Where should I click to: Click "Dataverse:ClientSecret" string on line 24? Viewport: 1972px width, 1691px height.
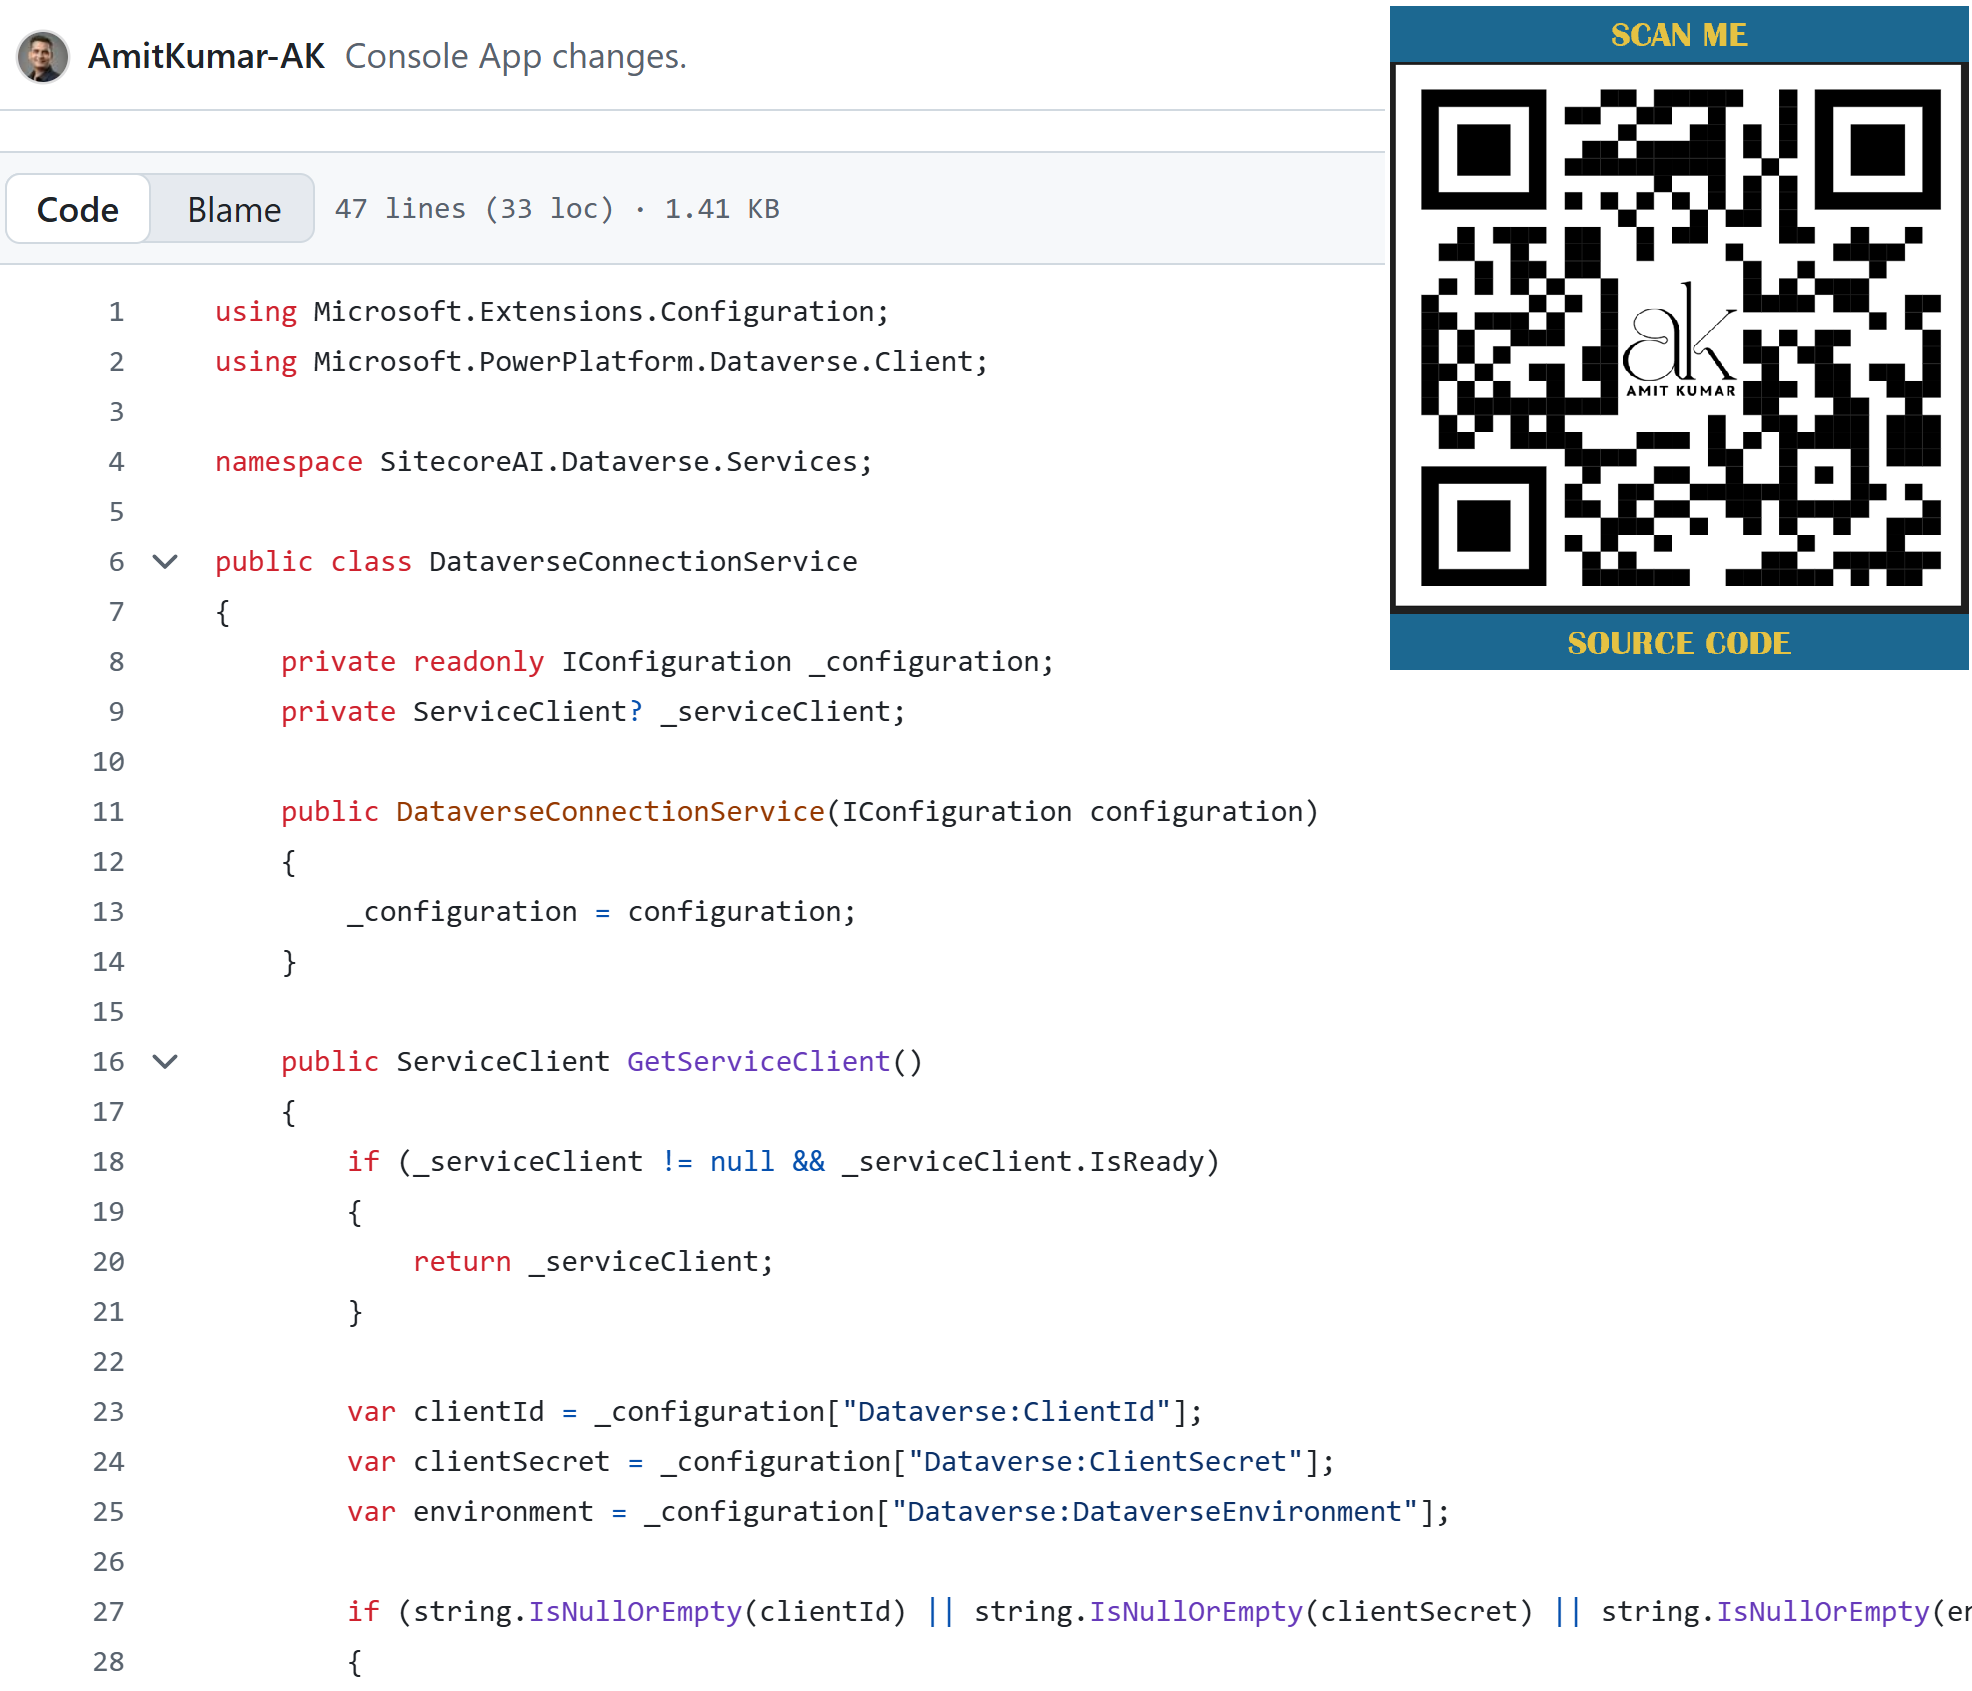click(1105, 1462)
